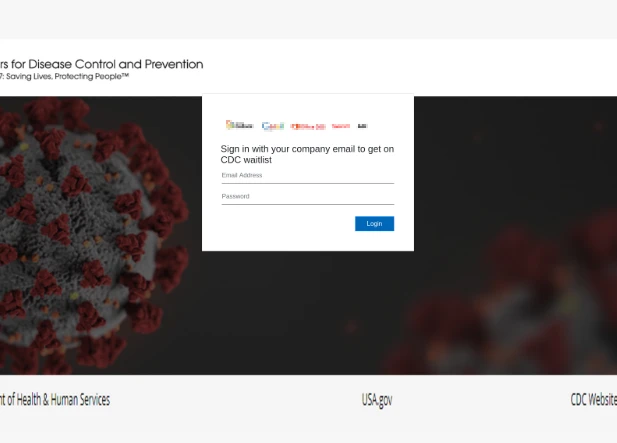Pick the small dark AOL logo
The width and height of the screenshot is (617, 443).
click(x=362, y=126)
